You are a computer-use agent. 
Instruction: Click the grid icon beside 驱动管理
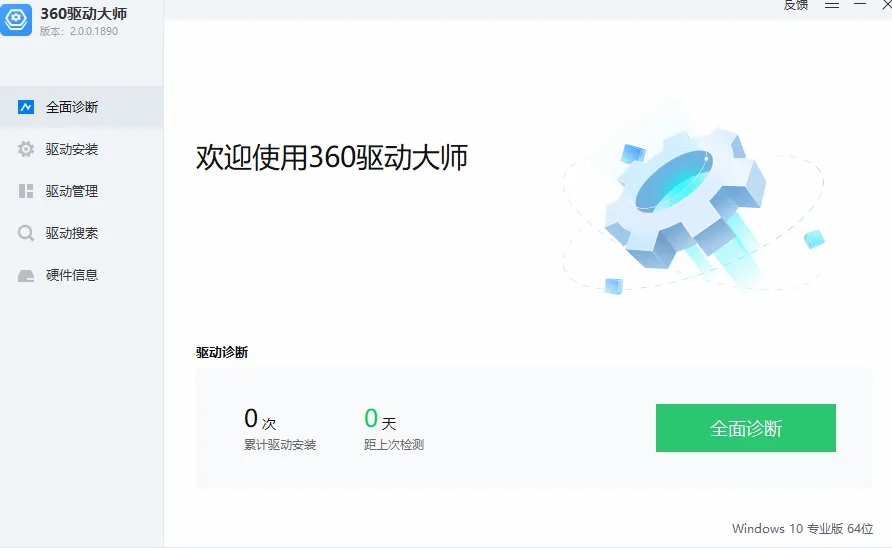pyautogui.click(x=26, y=191)
